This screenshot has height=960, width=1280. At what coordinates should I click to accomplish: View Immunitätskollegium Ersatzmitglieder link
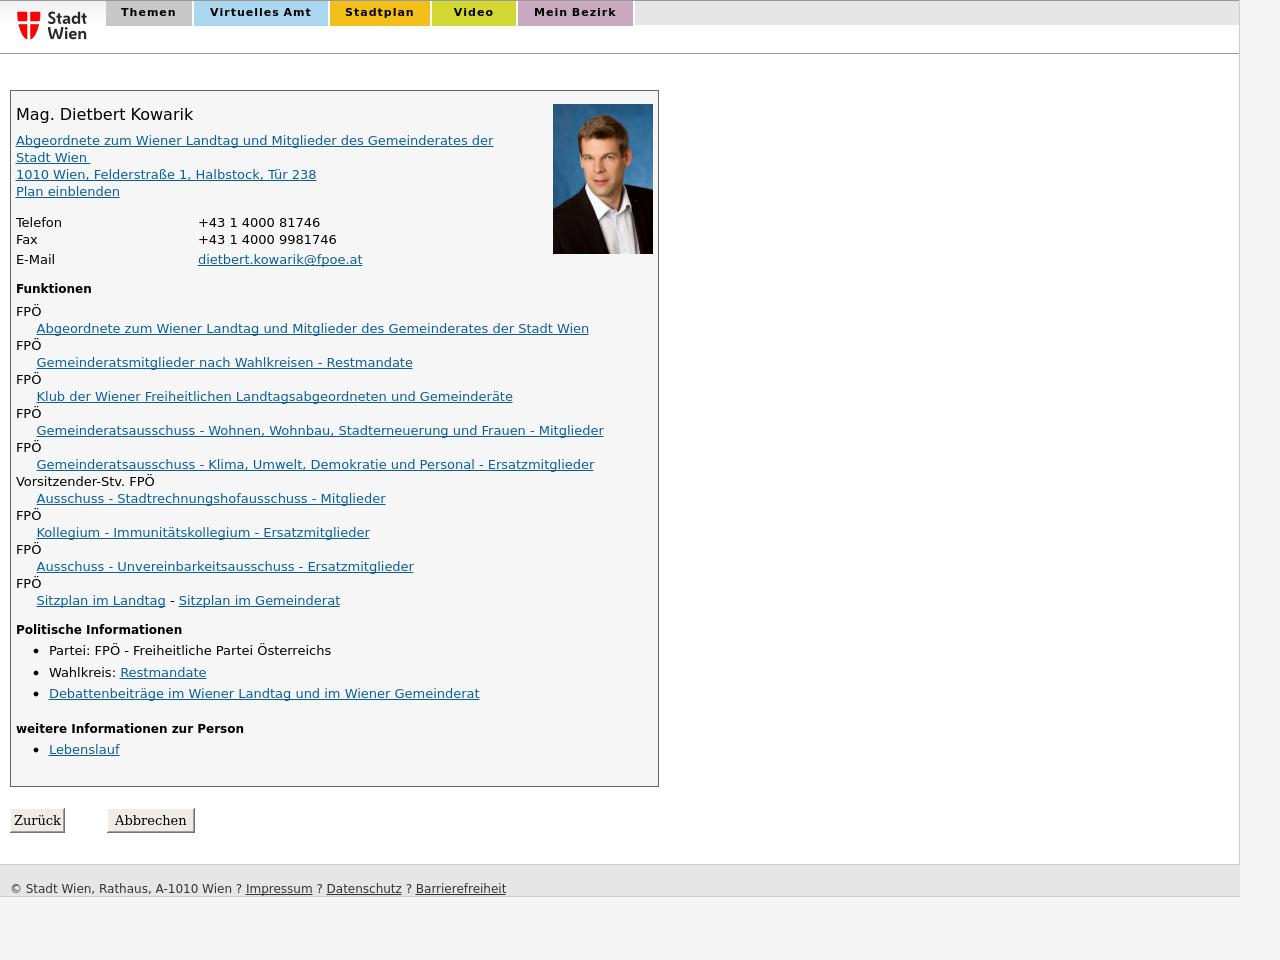click(203, 533)
